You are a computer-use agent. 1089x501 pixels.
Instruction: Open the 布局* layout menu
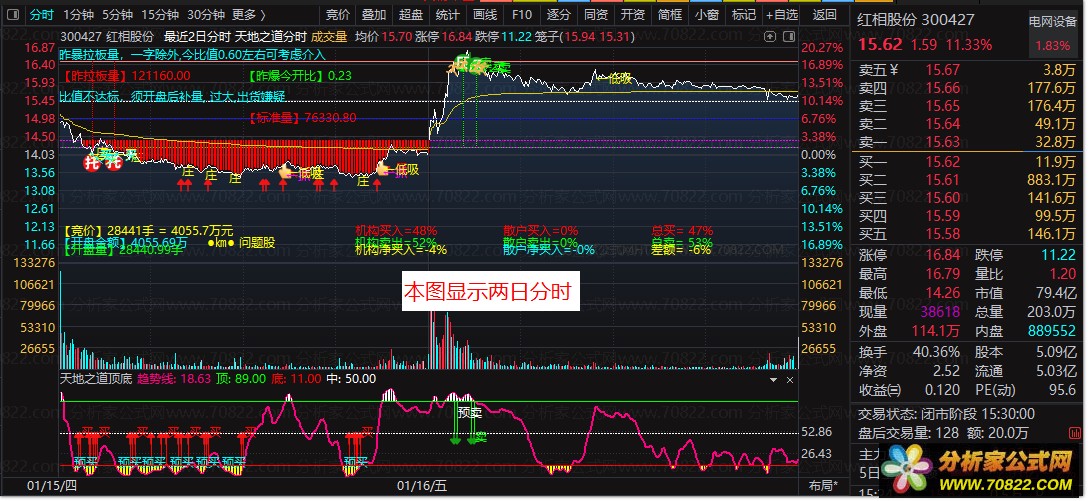pyautogui.click(x=824, y=485)
